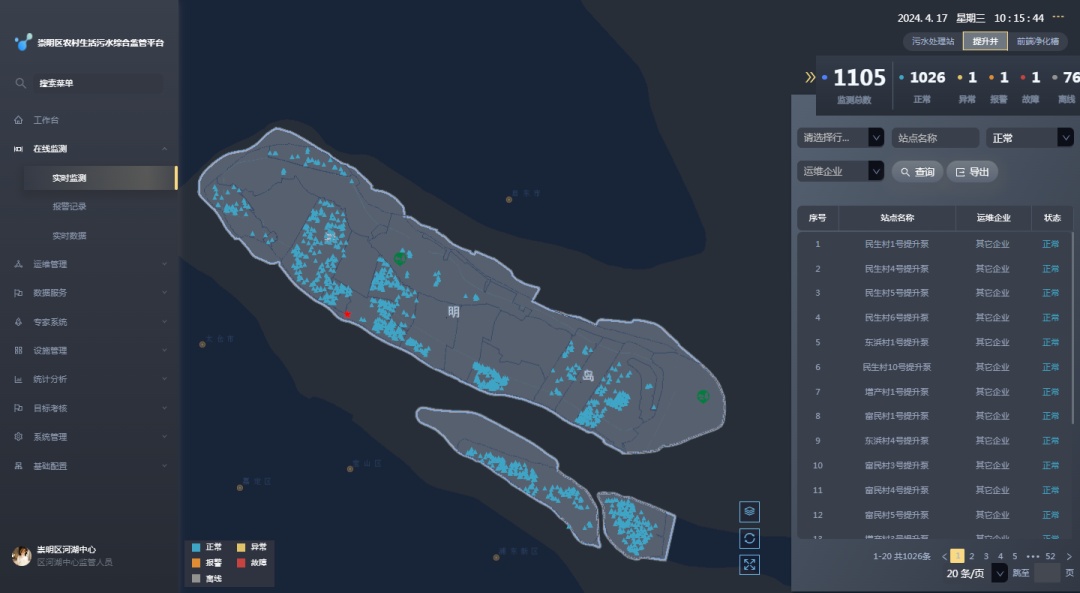Switch to 提升井 tab
The image size is (1080, 593).
pyautogui.click(x=985, y=41)
